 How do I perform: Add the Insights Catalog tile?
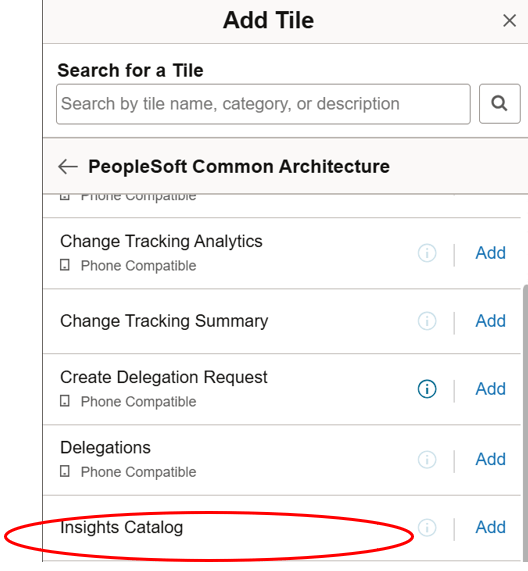pos(490,527)
